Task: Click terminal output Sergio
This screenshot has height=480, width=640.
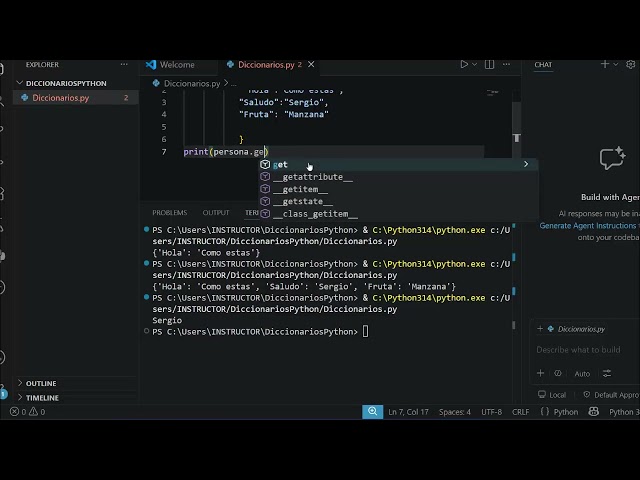Action: click(x=167, y=320)
